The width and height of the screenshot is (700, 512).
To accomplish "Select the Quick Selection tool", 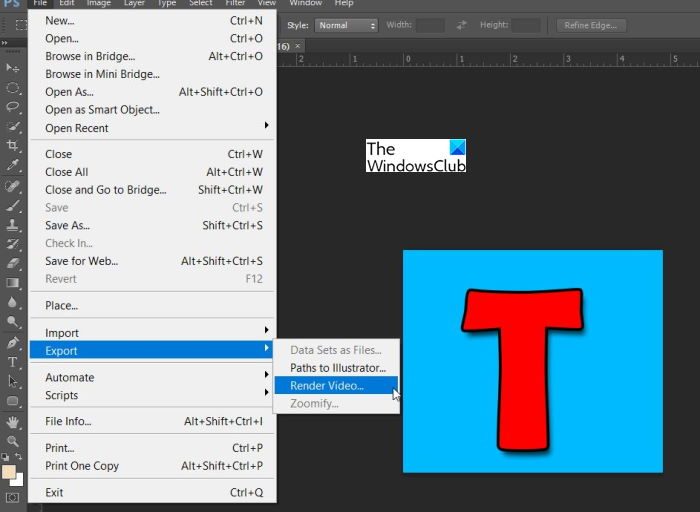I will coord(12,126).
